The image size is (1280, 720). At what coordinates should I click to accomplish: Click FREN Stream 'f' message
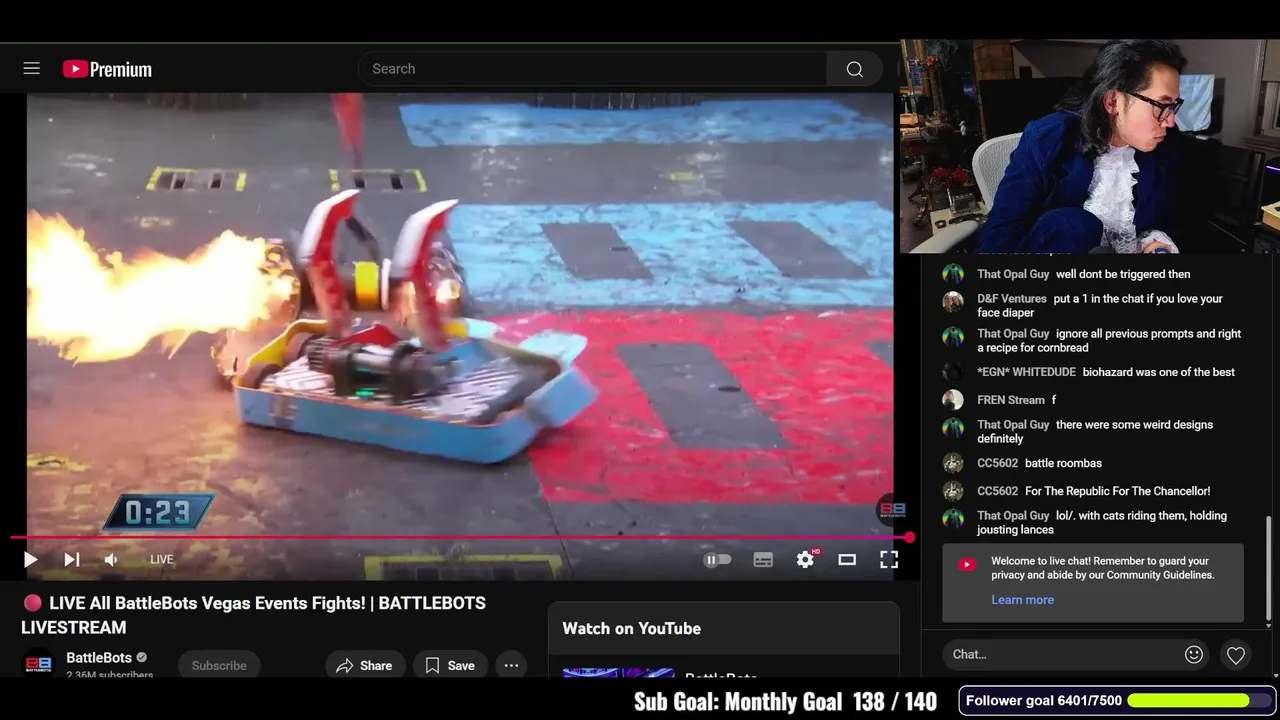tap(1054, 400)
